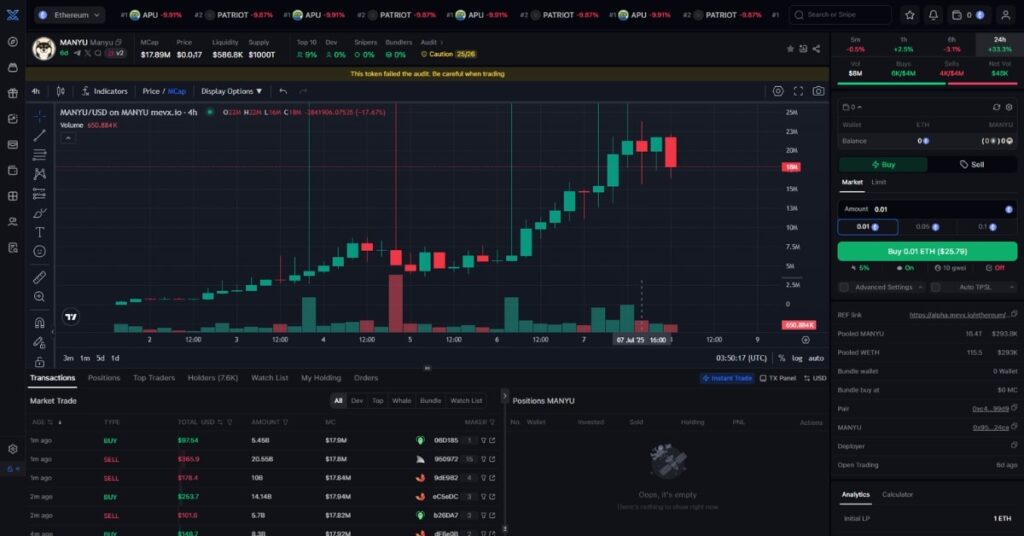This screenshot has height=536, width=1024.
Task: Select the ruler measure tool
Action: [40, 277]
